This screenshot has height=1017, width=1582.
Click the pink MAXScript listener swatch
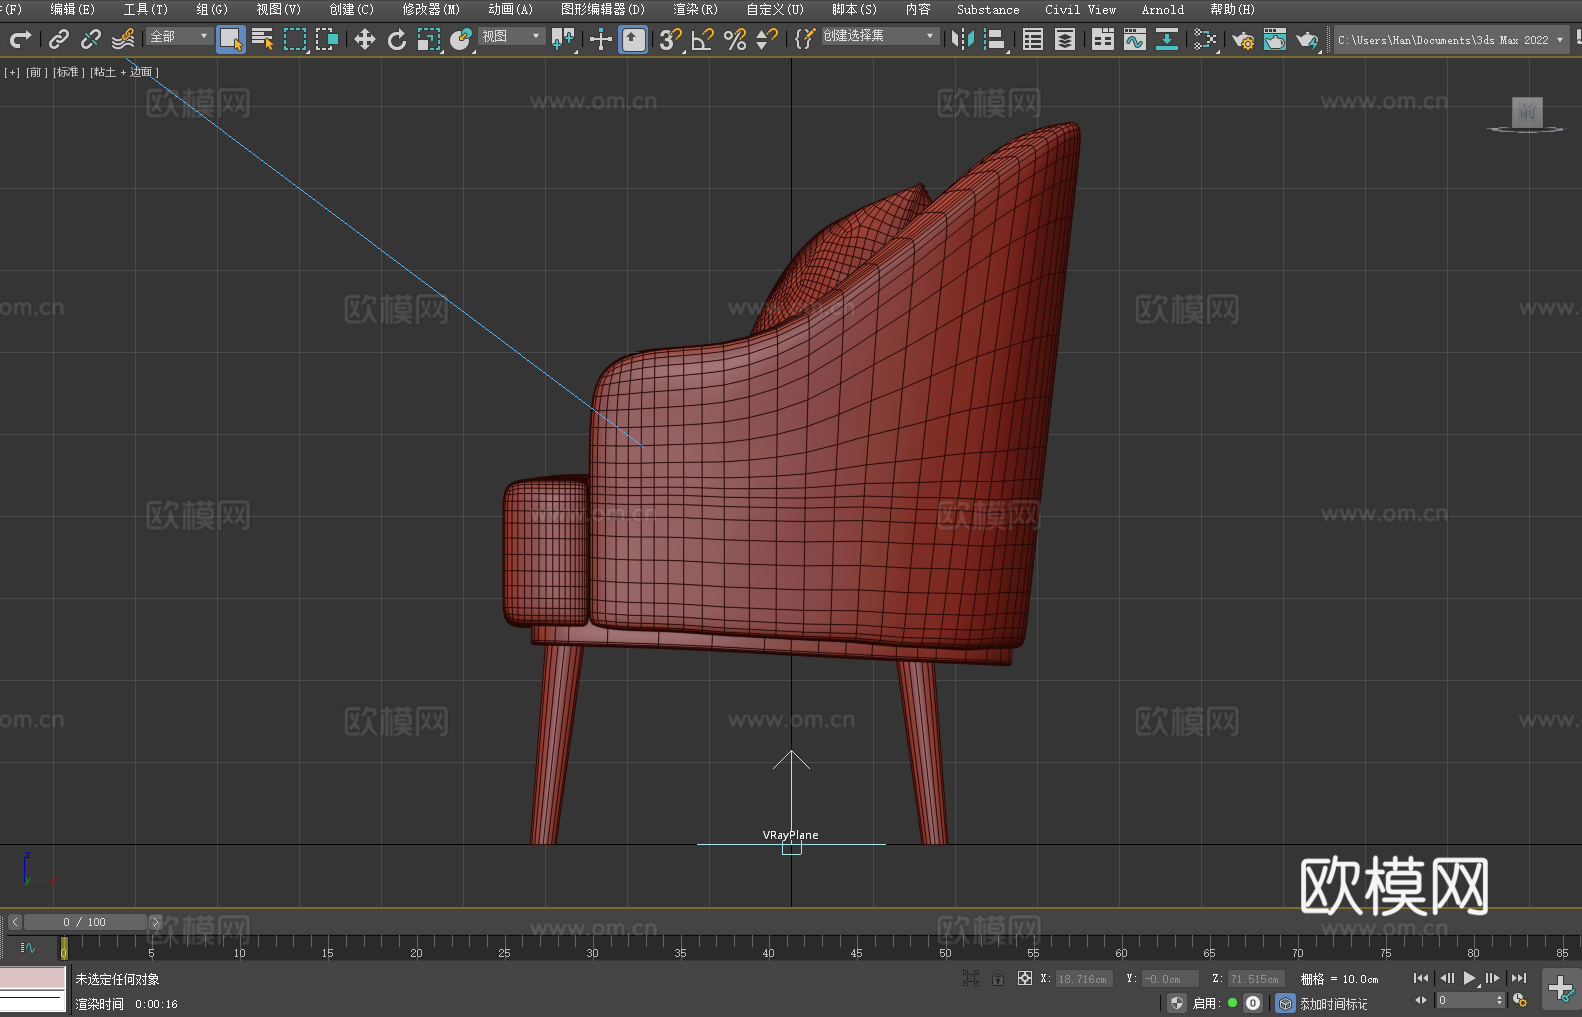[x=33, y=977]
